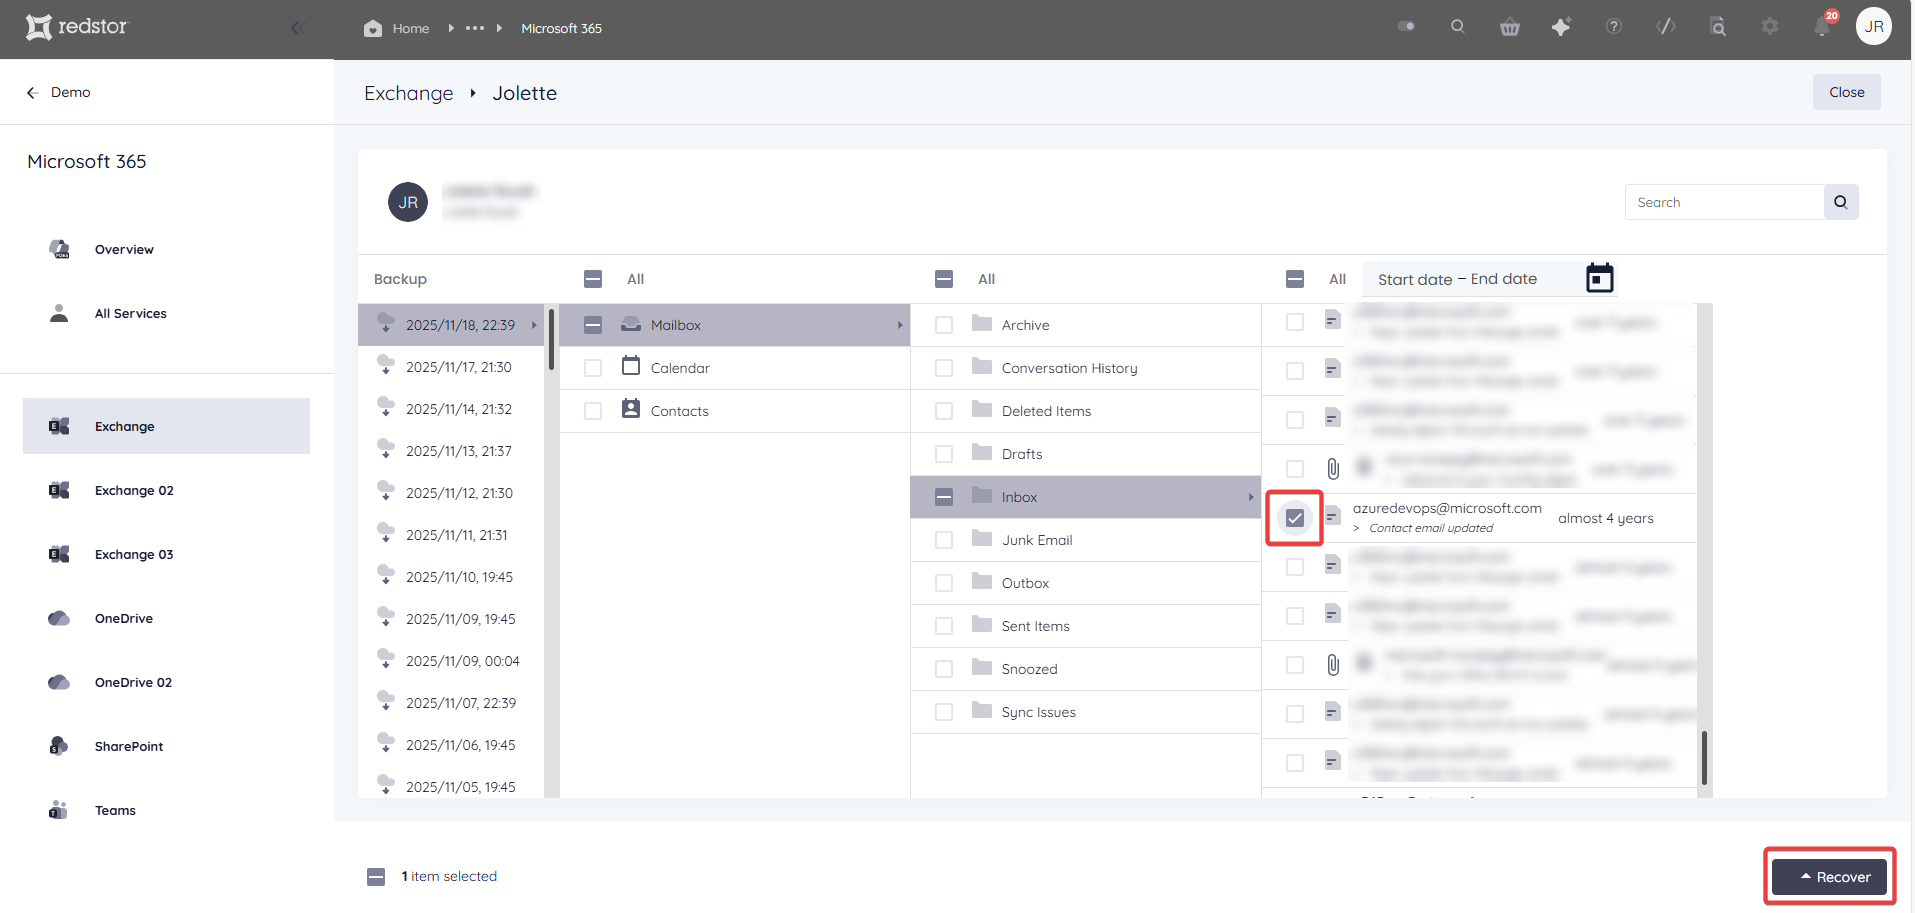Toggle the All checkbox above emails column
1915x913 pixels.
point(1295,279)
